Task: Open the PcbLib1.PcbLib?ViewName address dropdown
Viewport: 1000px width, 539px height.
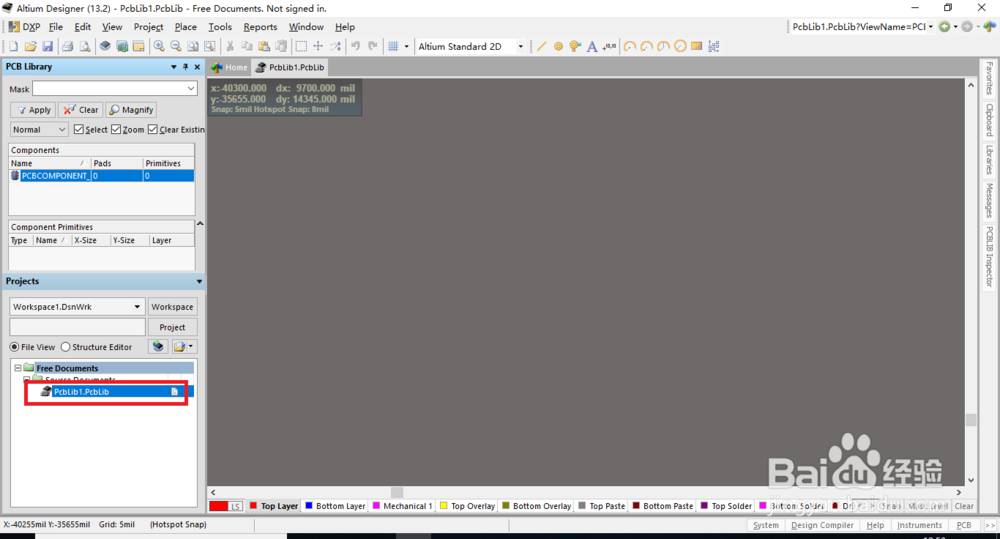Action: [930, 27]
